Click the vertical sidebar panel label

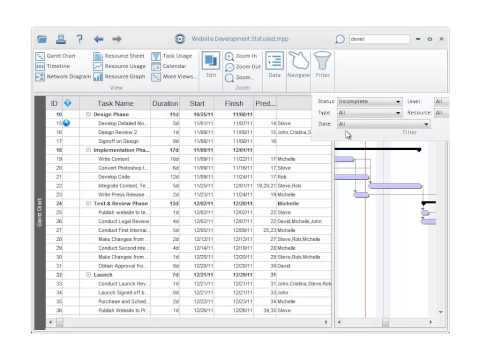[x=40, y=213]
